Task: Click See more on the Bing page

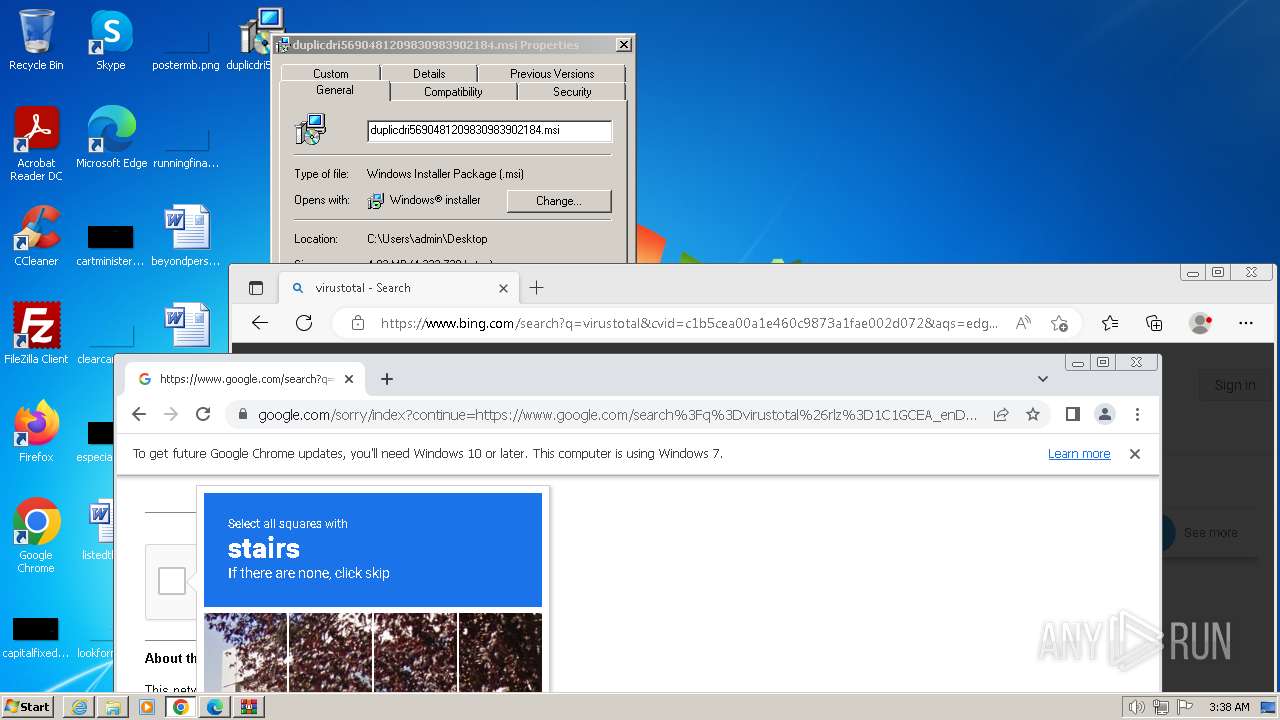Action: (1210, 533)
